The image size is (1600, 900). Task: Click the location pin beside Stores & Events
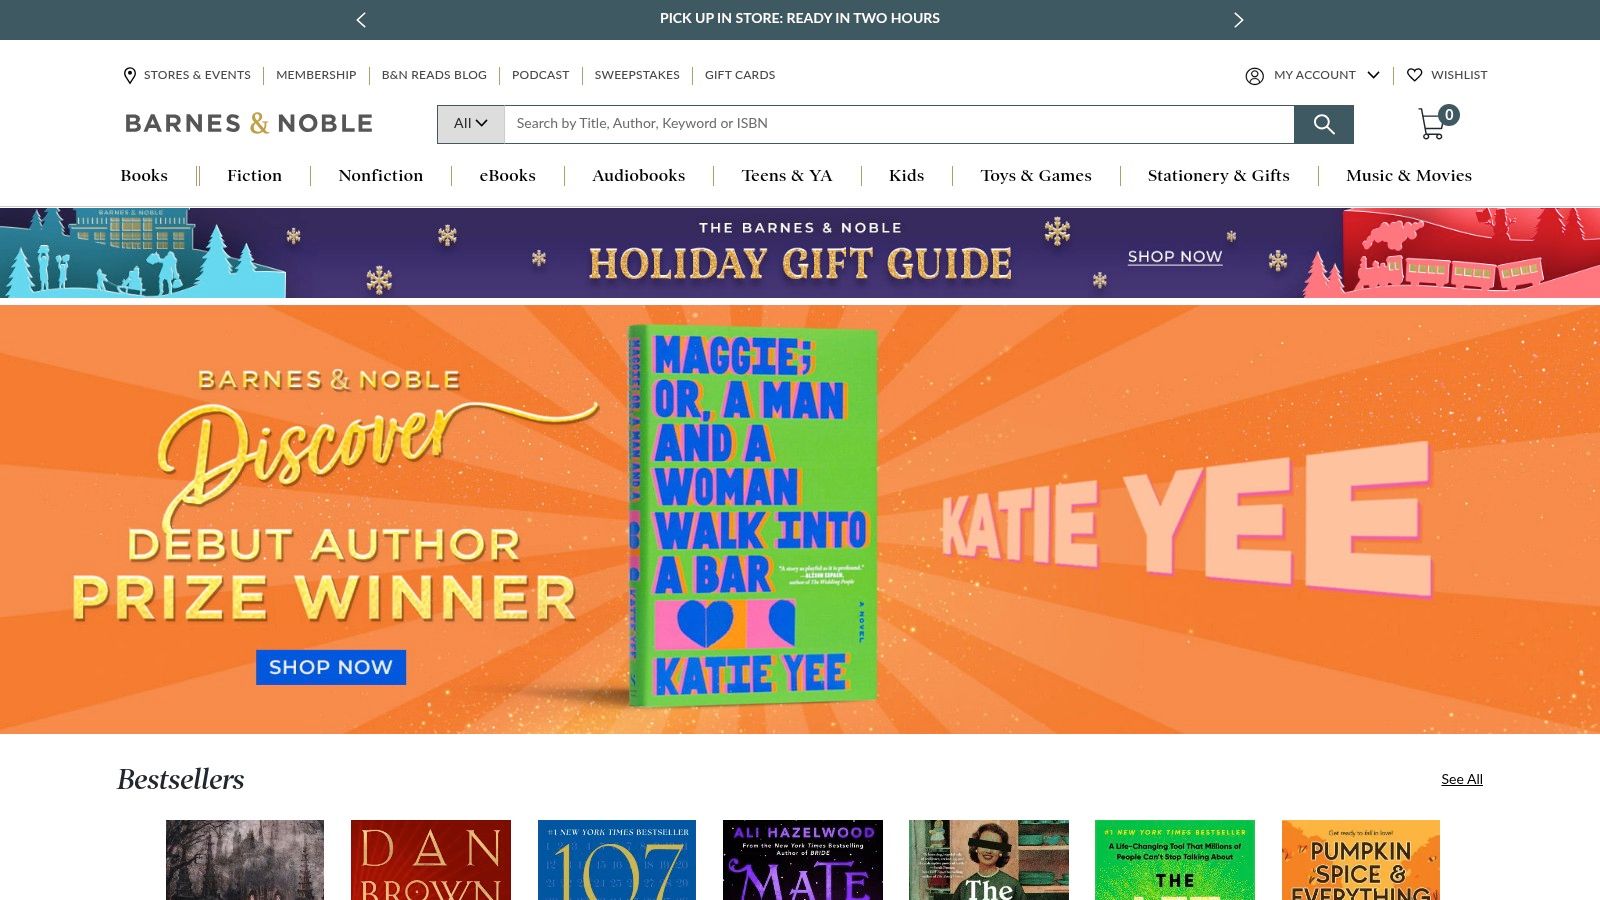pyautogui.click(x=129, y=75)
